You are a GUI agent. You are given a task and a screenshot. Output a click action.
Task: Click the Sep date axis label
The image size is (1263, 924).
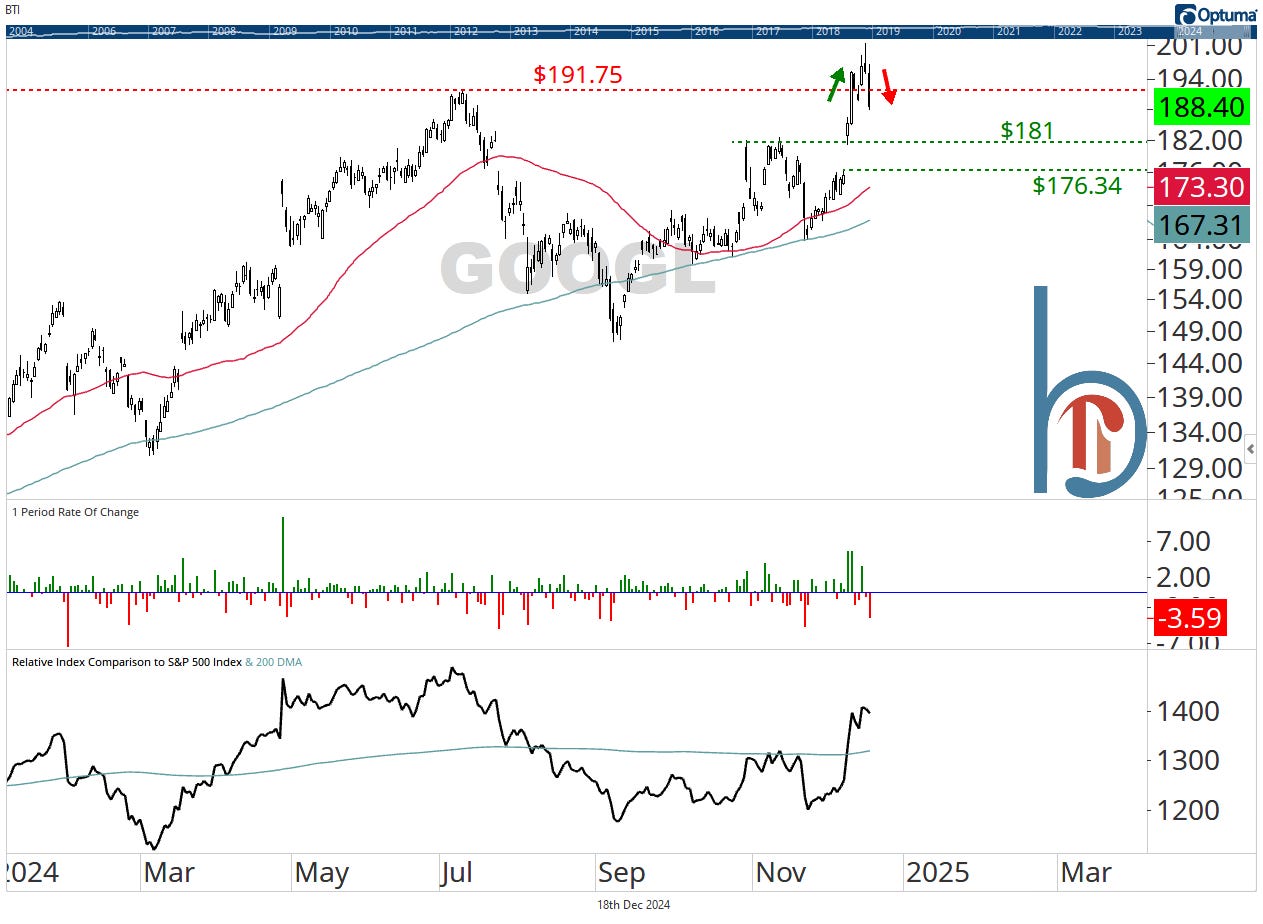[x=623, y=873]
